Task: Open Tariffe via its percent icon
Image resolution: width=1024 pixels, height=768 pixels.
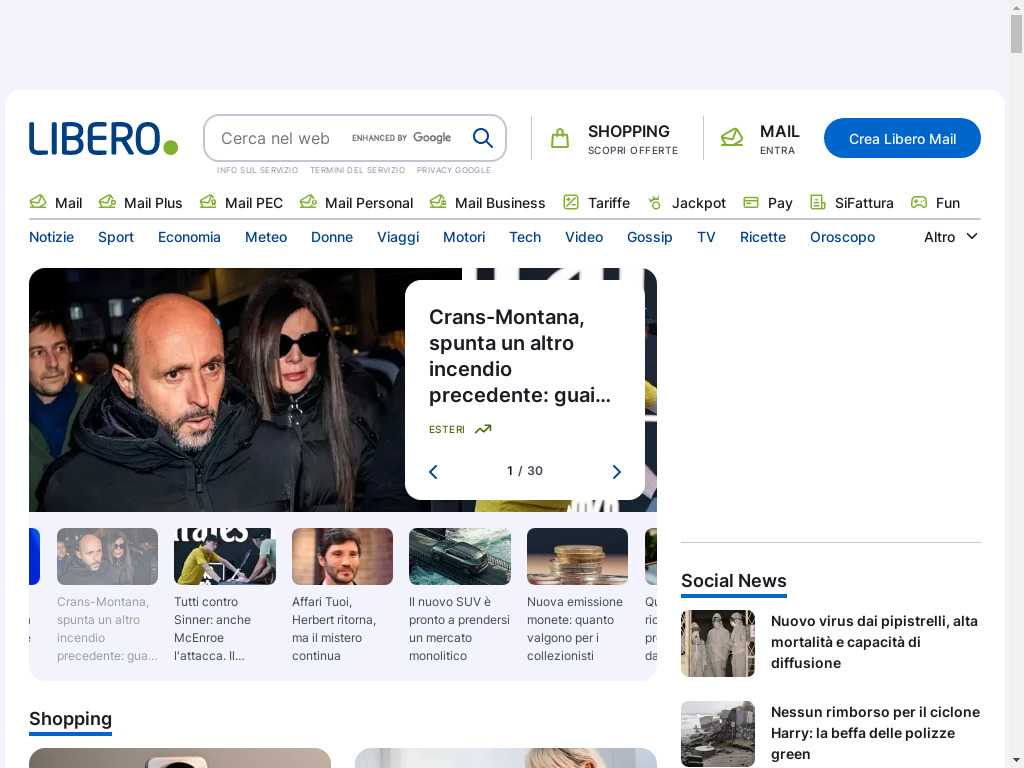Action: point(571,202)
